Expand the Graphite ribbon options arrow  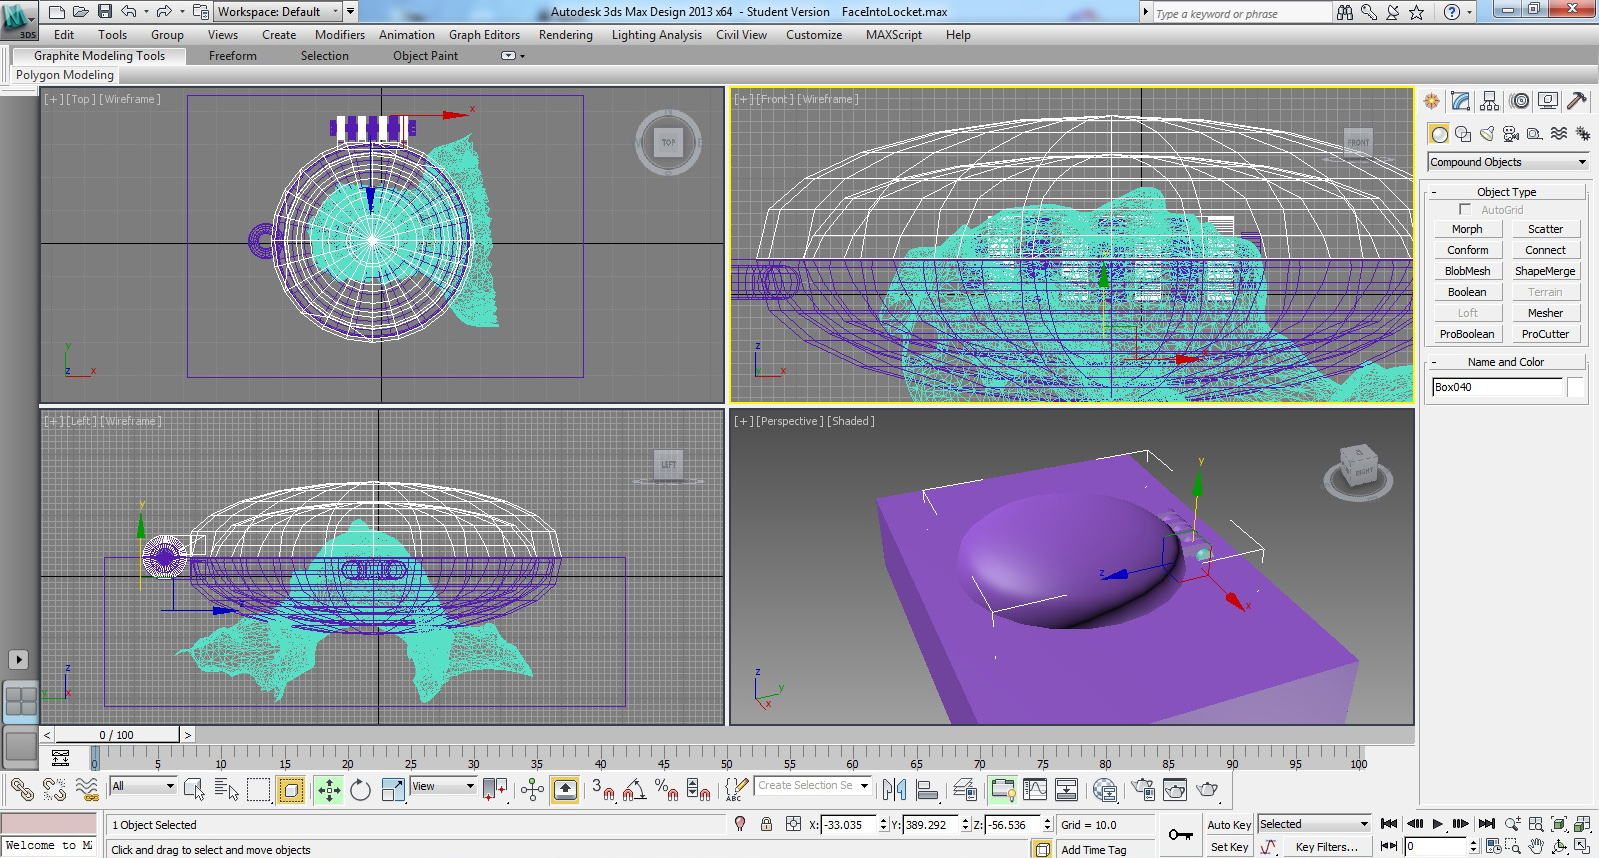[512, 56]
